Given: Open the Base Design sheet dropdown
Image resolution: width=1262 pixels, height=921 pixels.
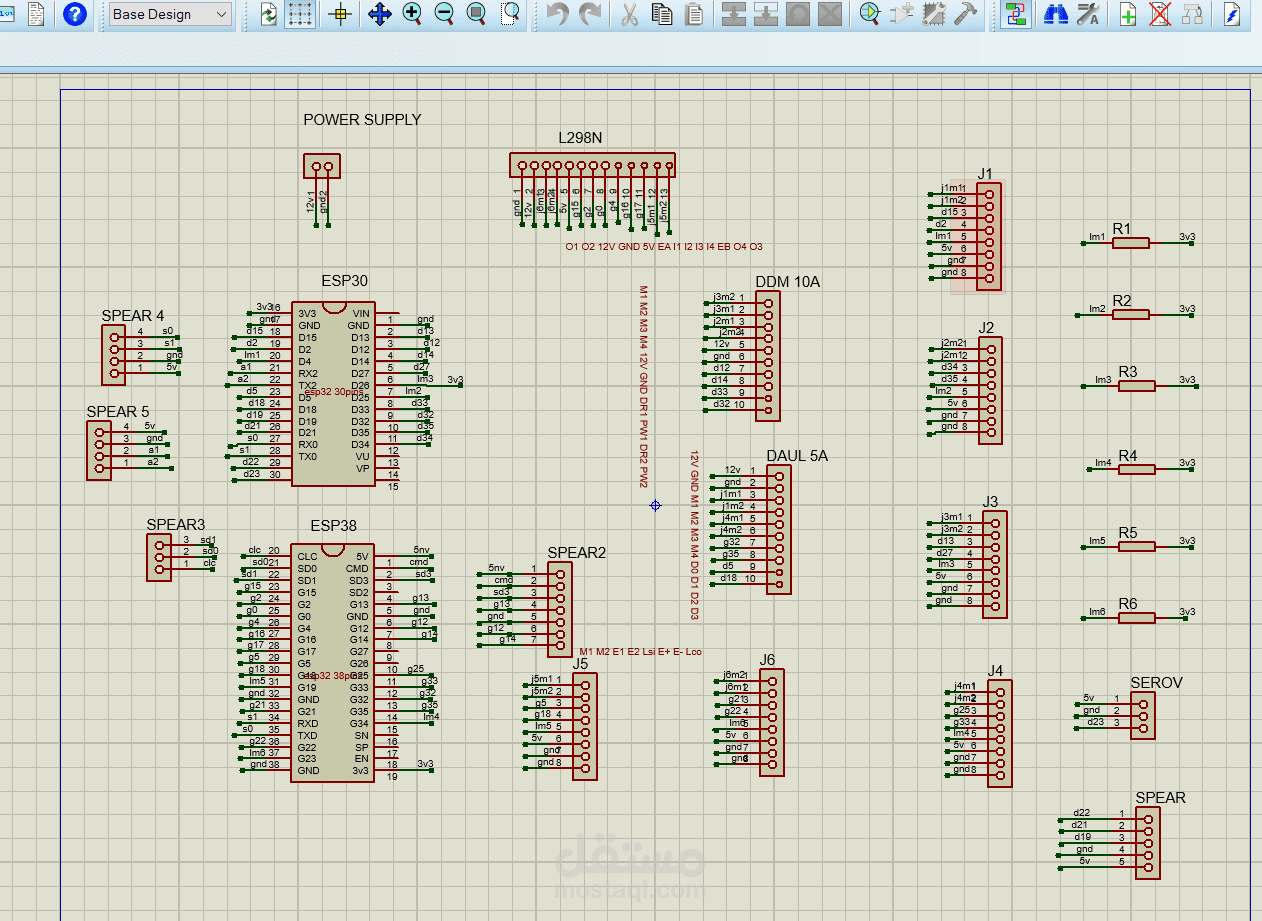Looking at the screenshot, I should pyautogui.click(x=169, y=14).
